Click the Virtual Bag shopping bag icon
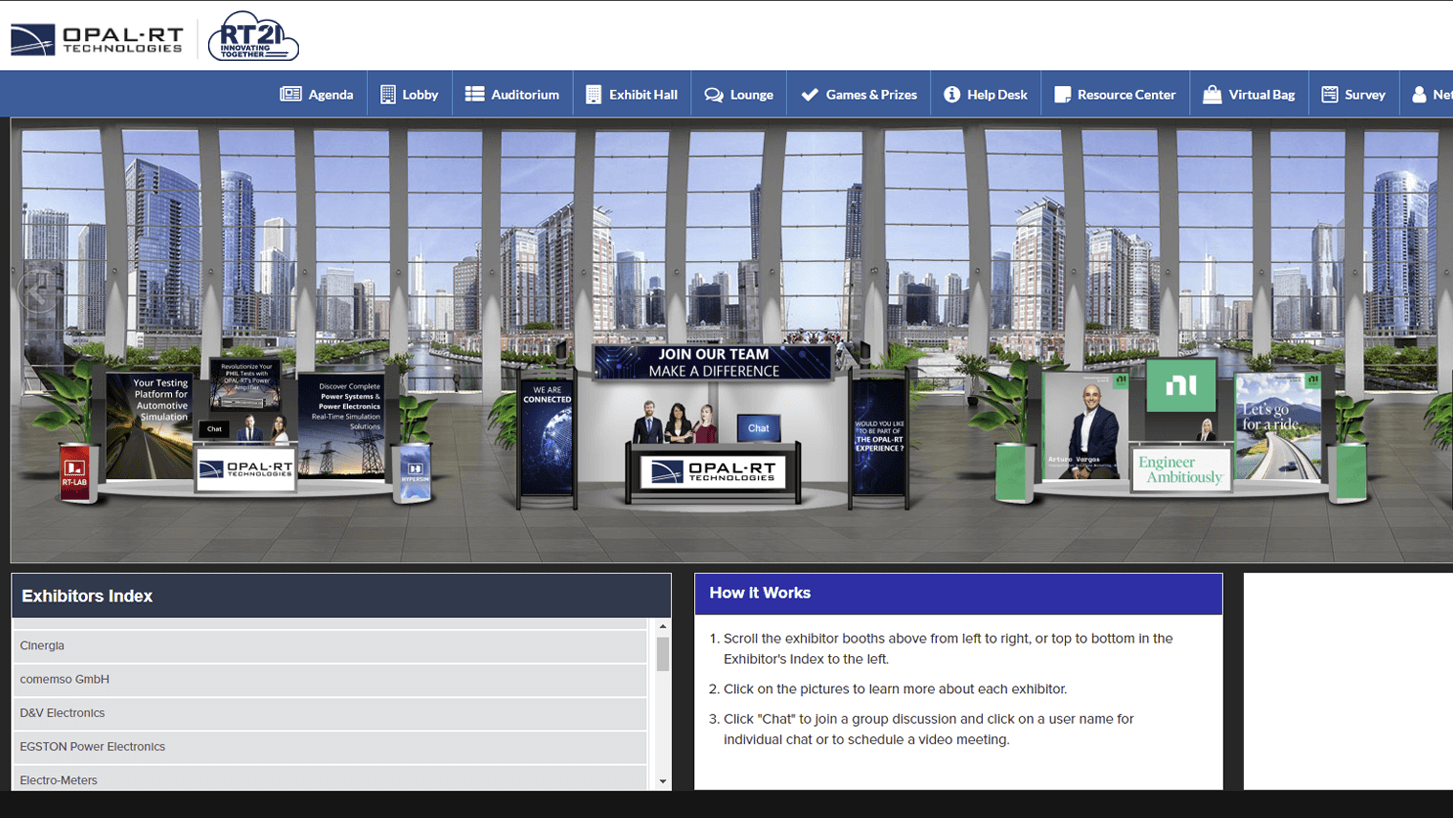 click(x=1212, y=94)
